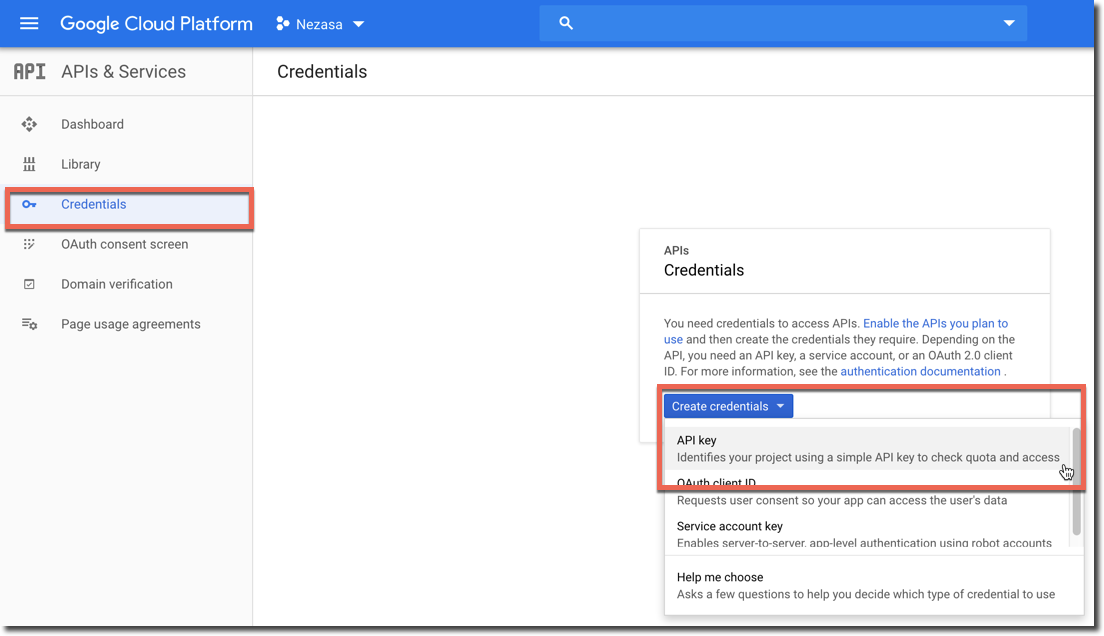Click the Google Cloud Platform title

(x=156, y=24)
